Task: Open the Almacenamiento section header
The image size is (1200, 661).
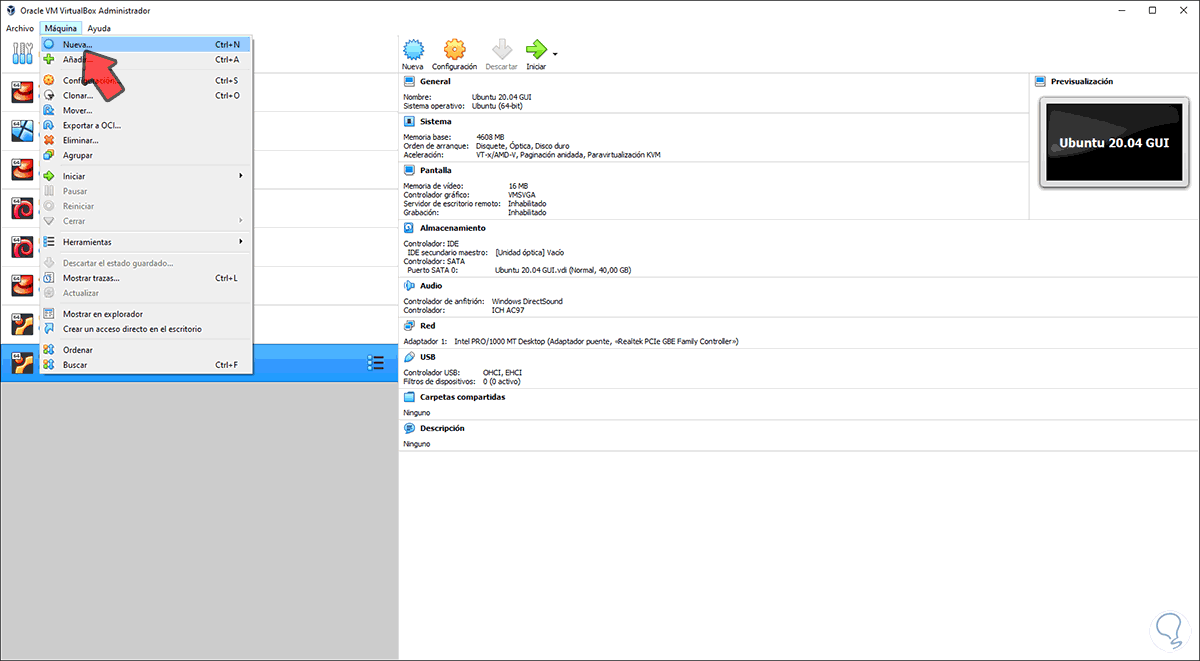Action: click(452, 228)
